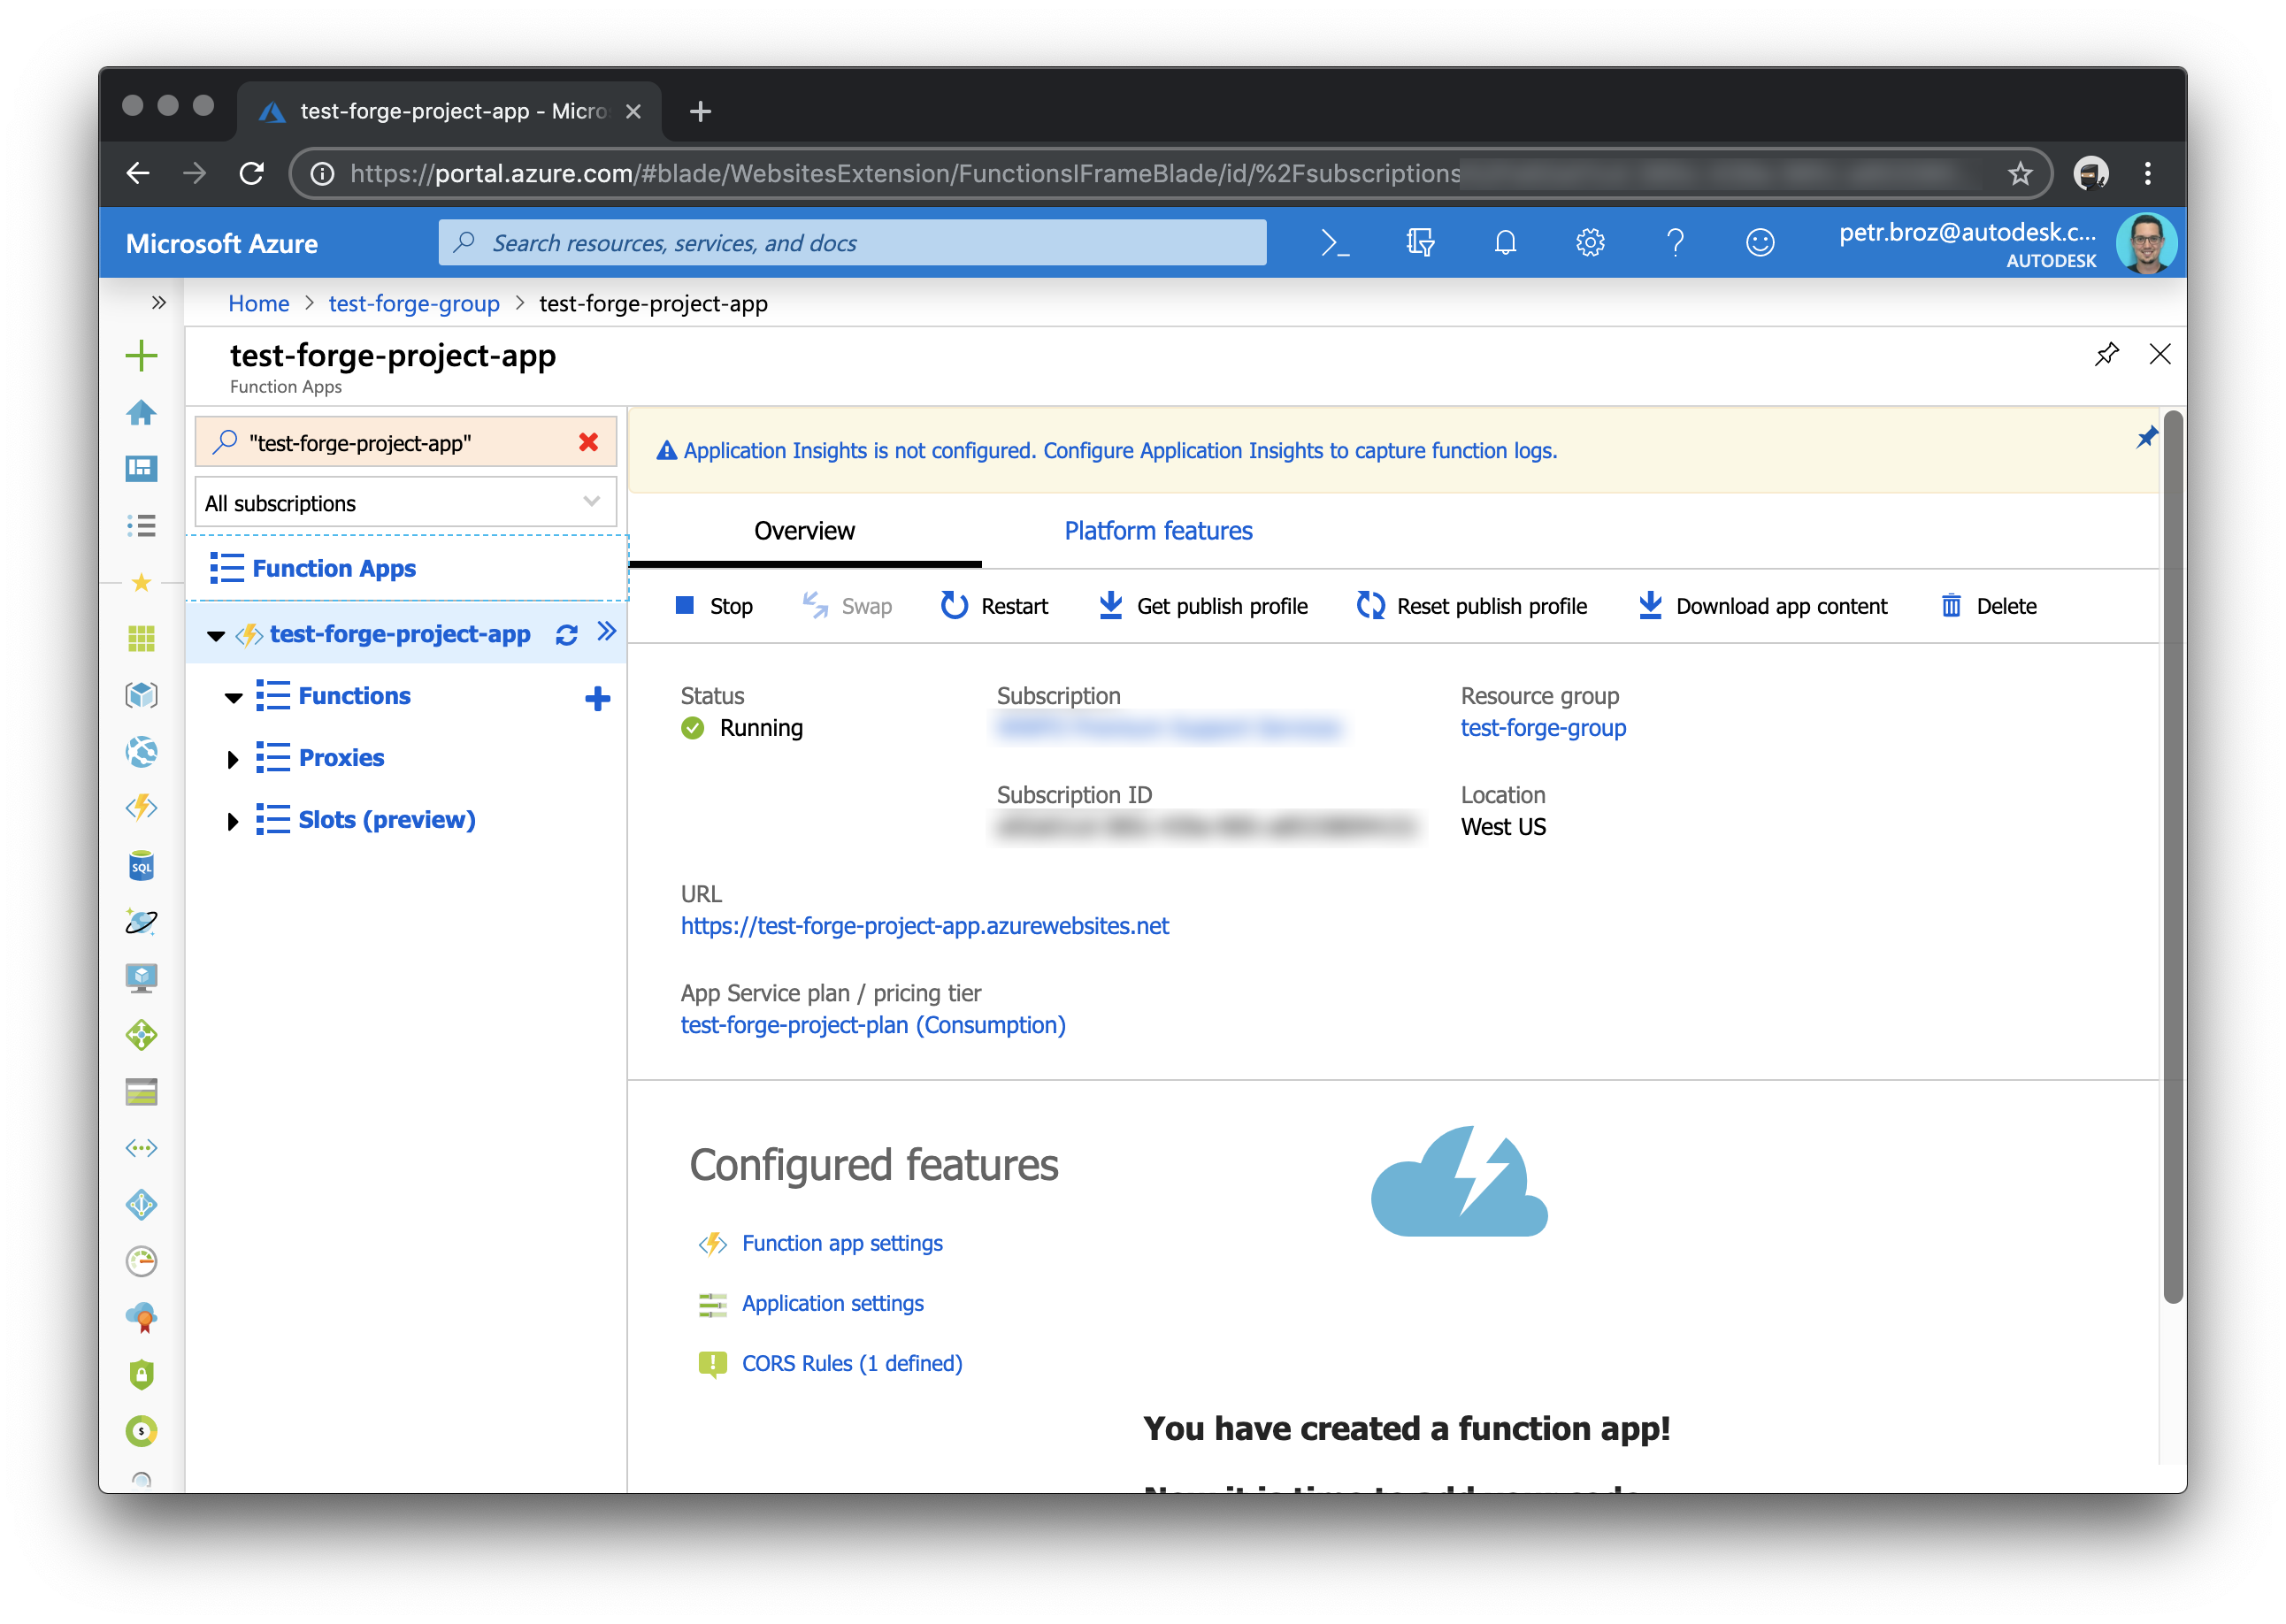Open Application settings link
This screenshot has width=2286, height=1624.
click(832, 1302)
